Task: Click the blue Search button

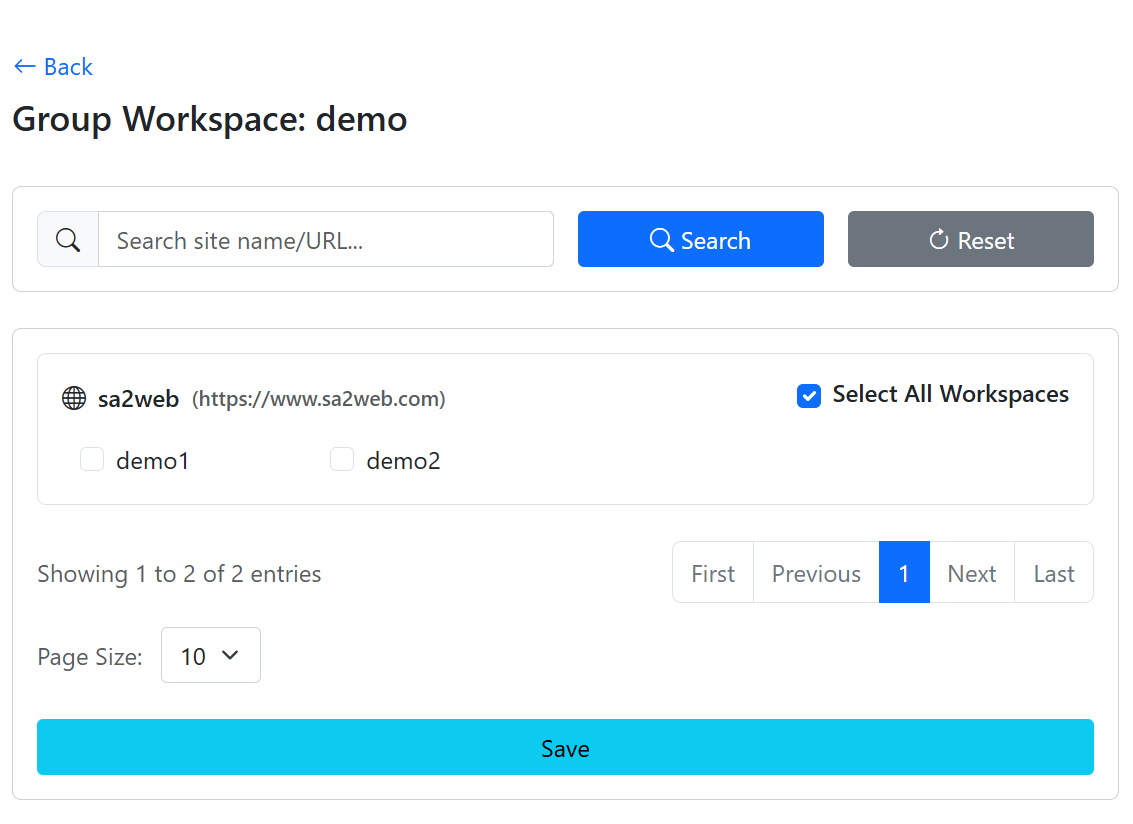Action: pos(700,239)
